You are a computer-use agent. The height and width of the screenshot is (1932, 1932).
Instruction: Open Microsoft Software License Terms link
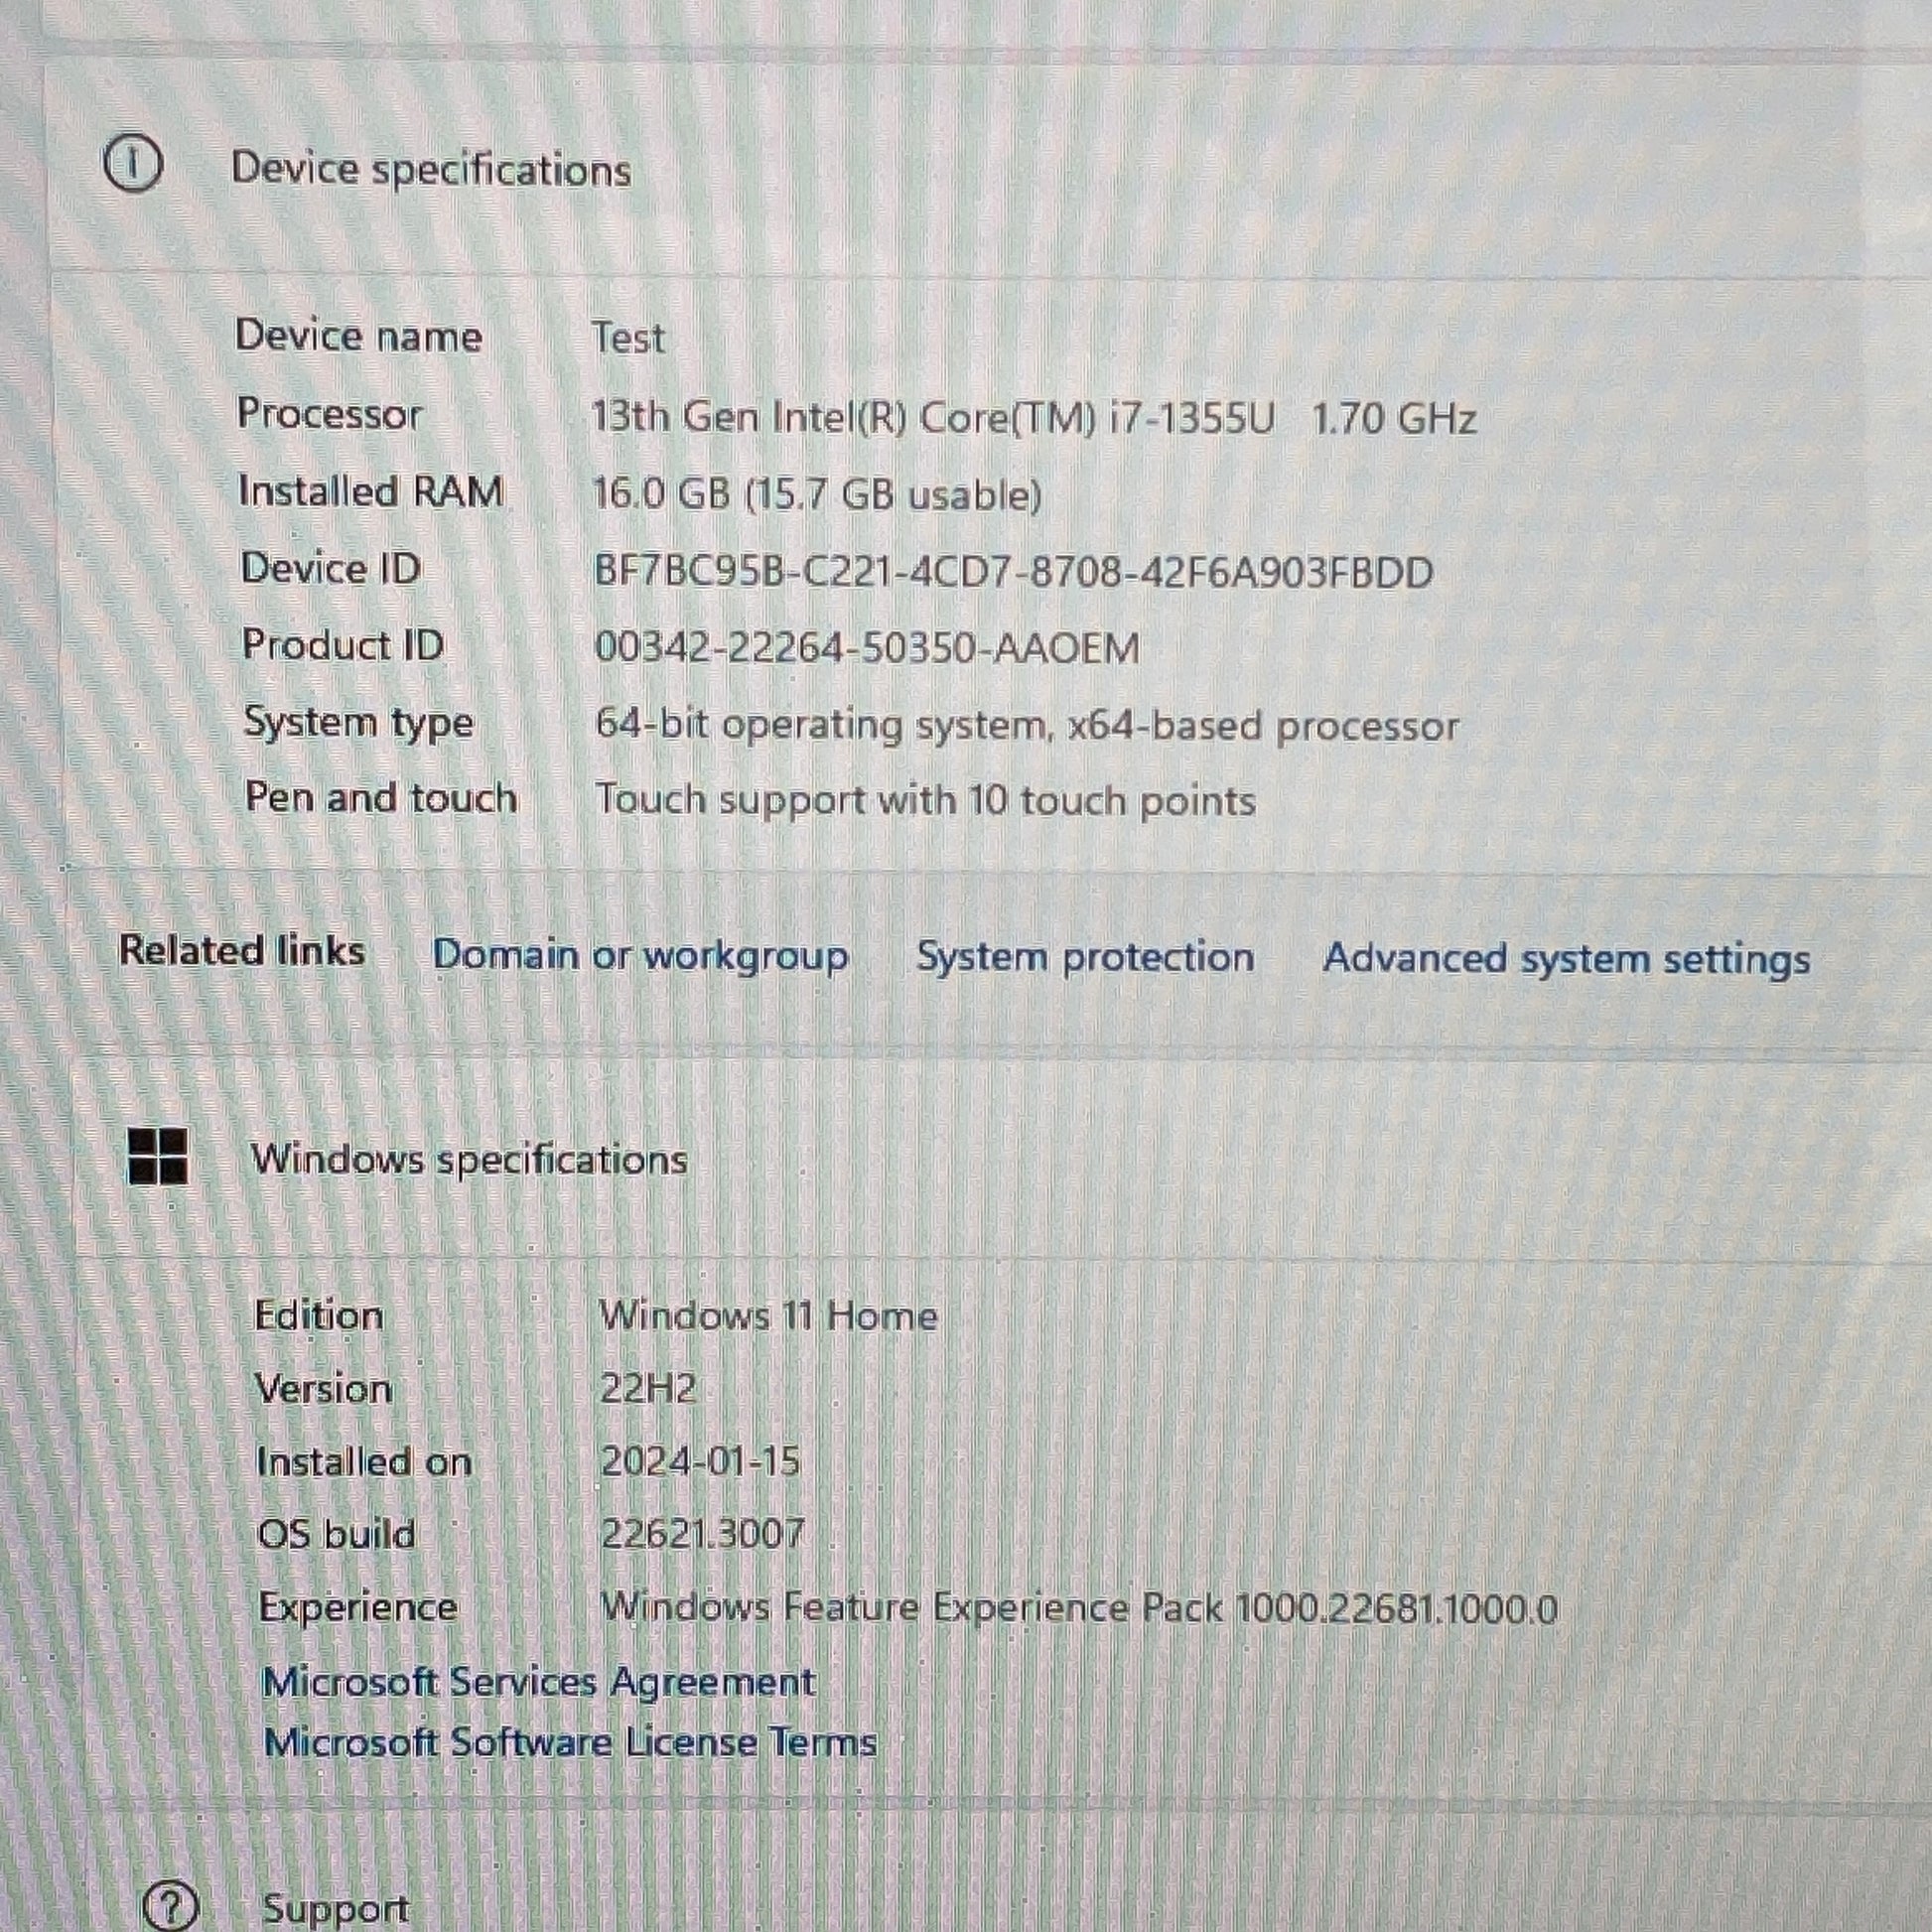570,1743
